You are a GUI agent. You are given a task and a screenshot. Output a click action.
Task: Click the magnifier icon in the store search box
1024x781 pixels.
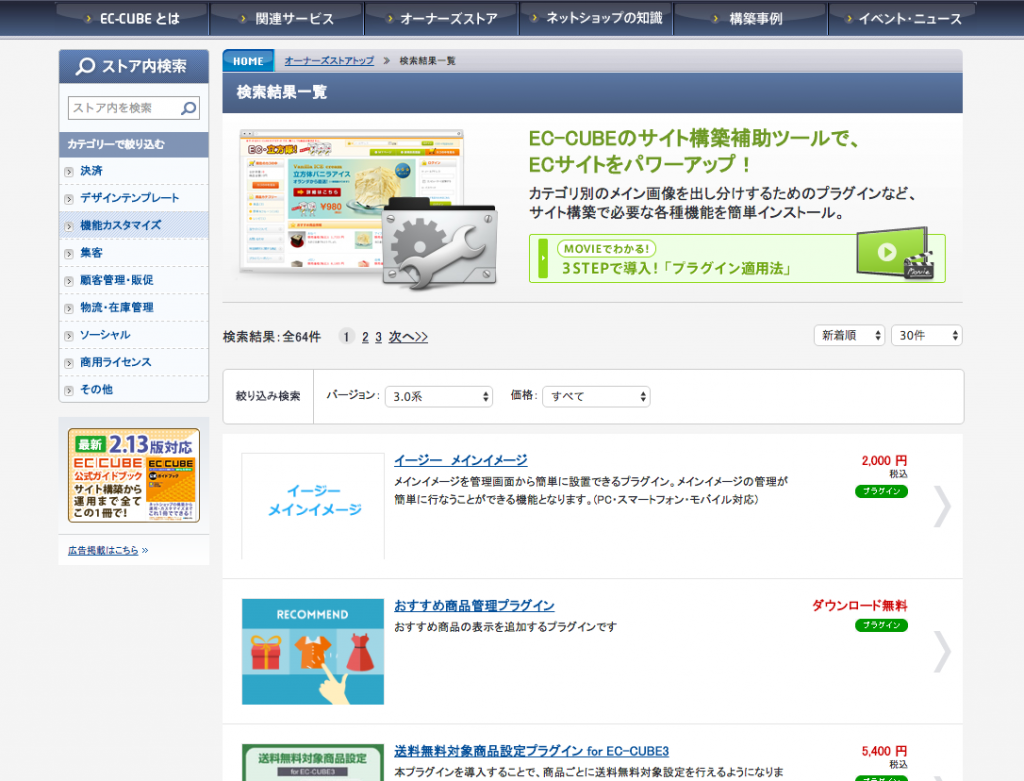click(x=189, y=108)
